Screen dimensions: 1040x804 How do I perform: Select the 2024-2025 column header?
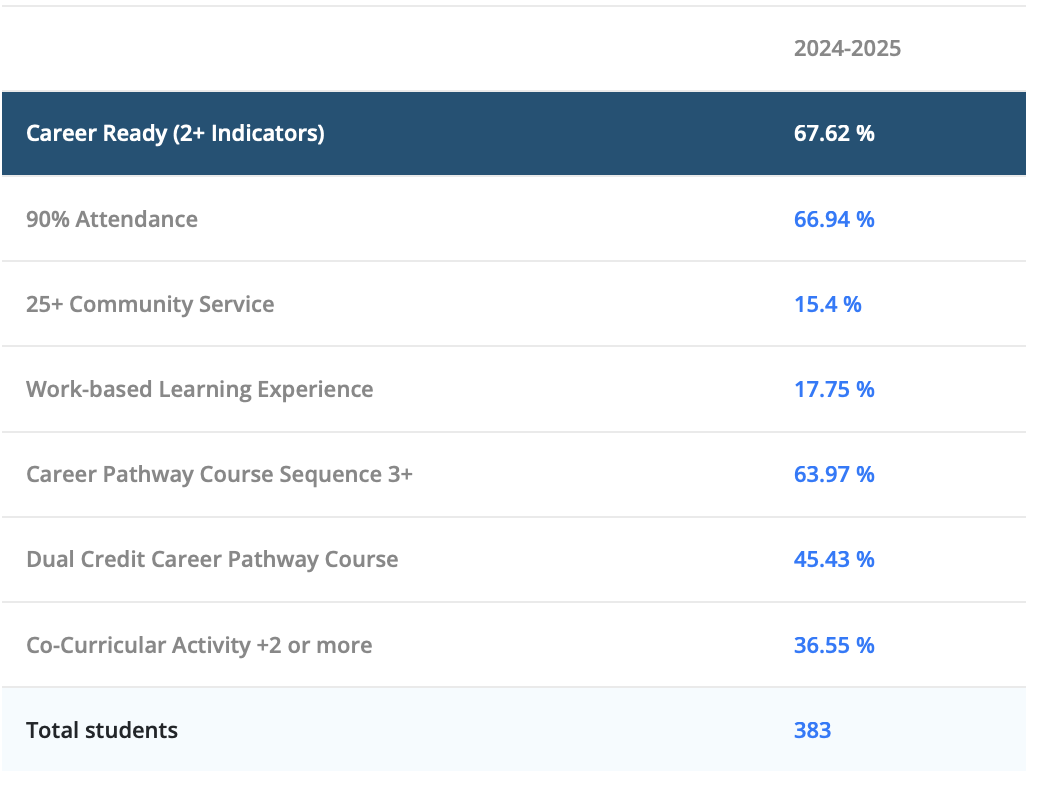pyautogui.click(x=847, y=48)
